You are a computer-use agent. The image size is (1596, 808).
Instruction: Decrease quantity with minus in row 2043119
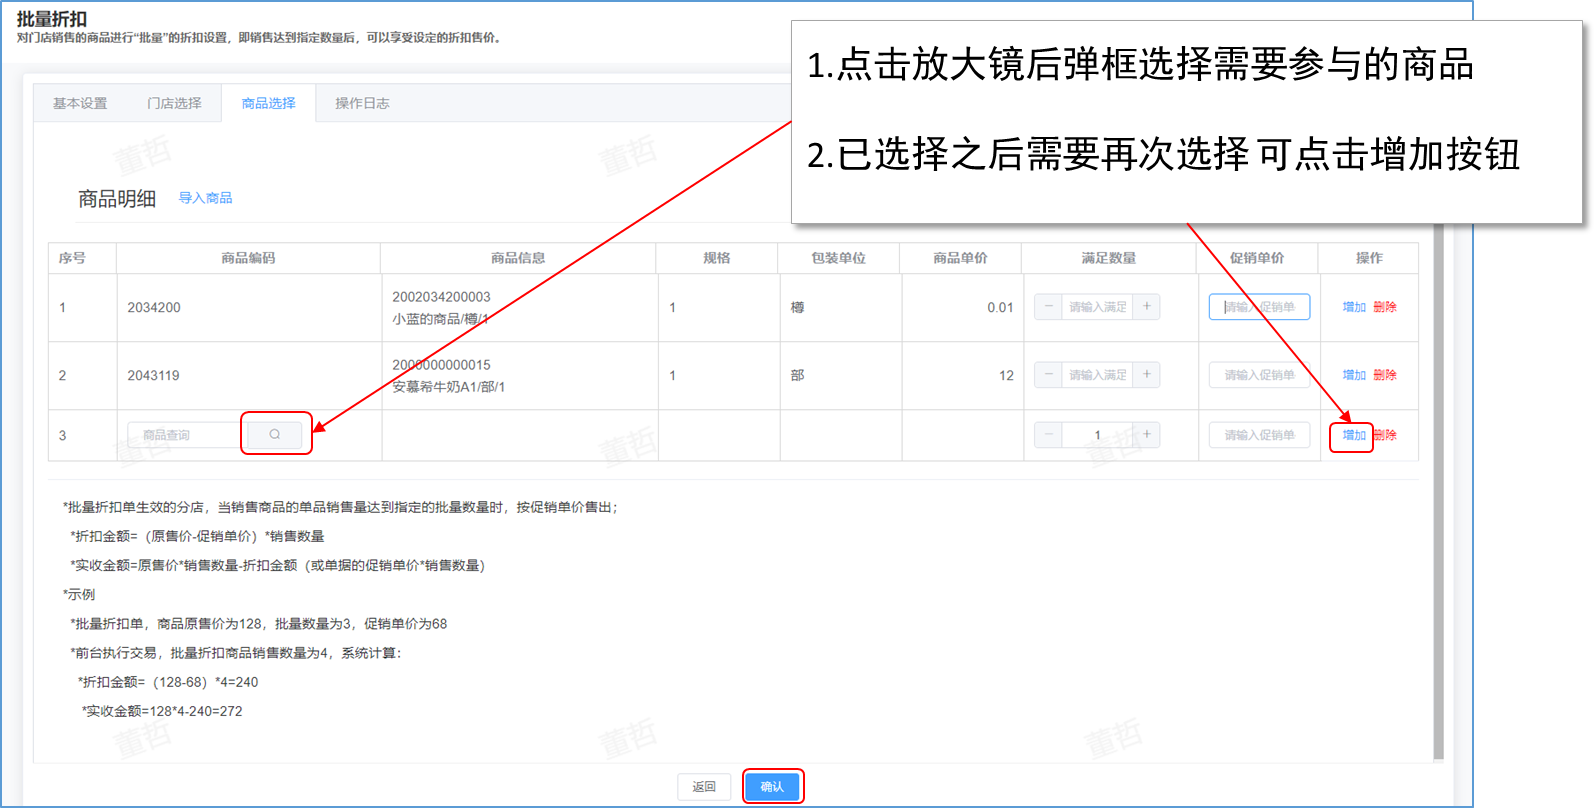coord(1048,375)
